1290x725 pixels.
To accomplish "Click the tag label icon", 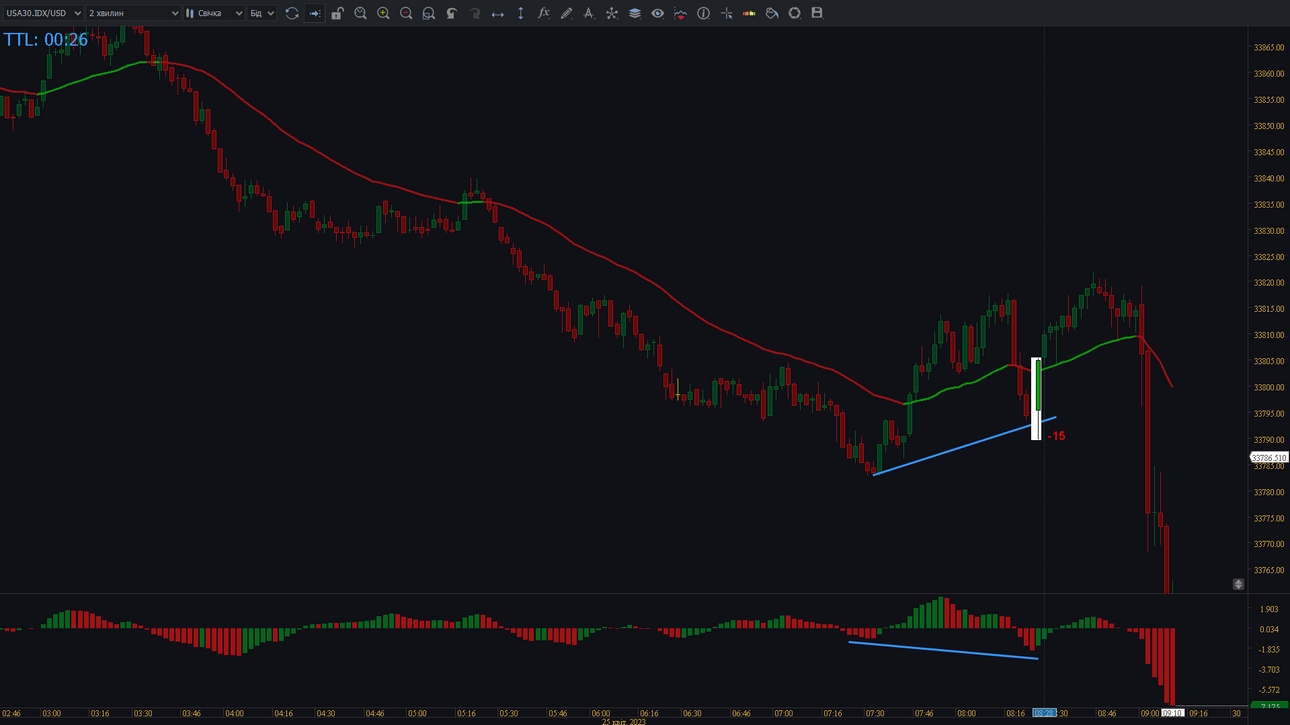I will coord(772,13).
